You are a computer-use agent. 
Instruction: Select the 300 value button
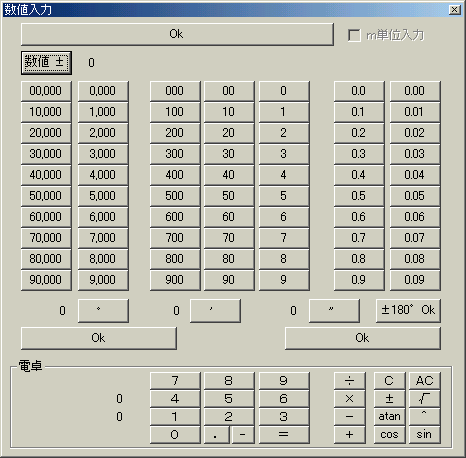[175, 154]
